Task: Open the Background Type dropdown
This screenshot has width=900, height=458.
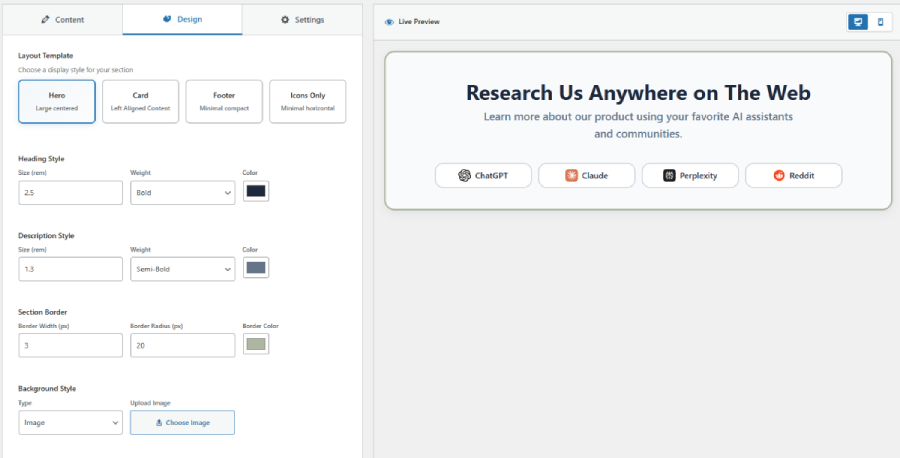Action: click(70, 423)
